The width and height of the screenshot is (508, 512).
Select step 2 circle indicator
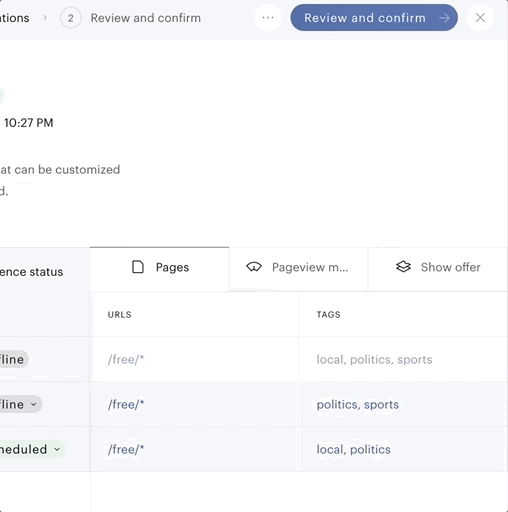coord(71,18)
